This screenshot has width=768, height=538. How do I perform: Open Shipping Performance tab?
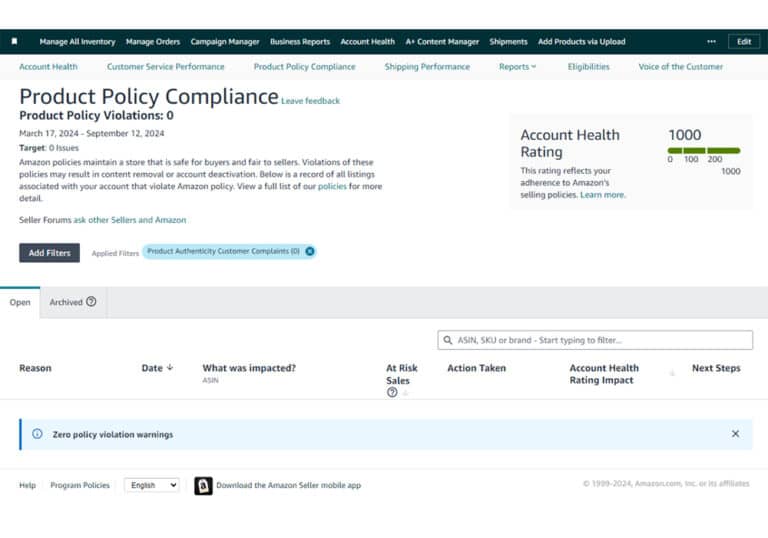pyautogui.click(x=427, y=67)
